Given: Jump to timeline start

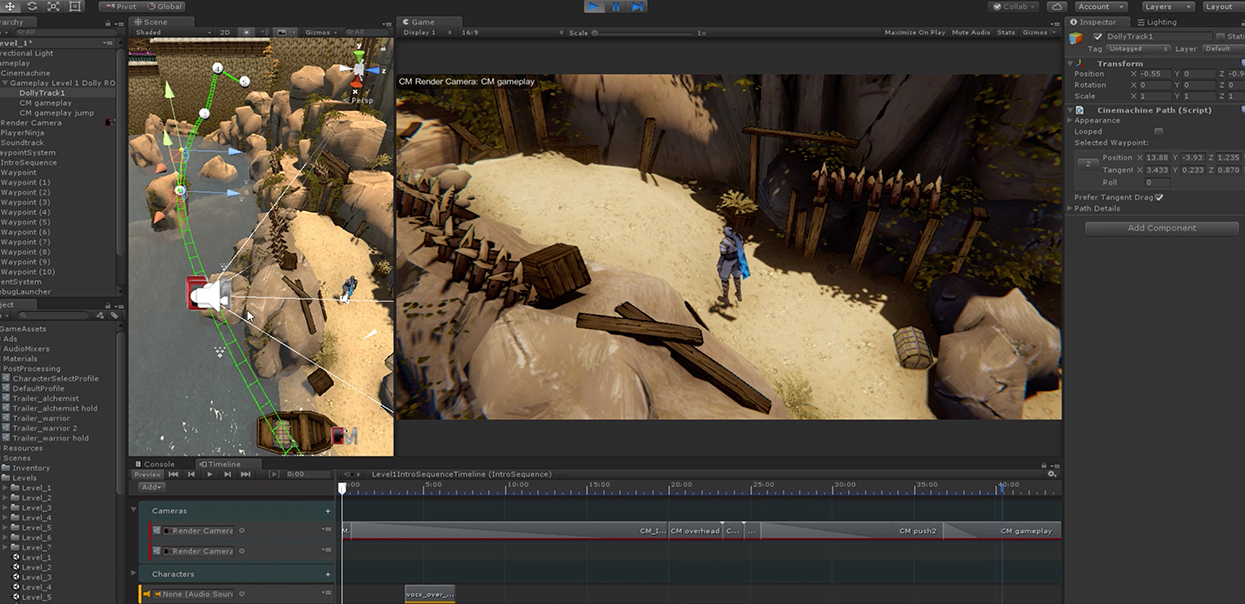Looking at the screenshot, I should 173,474.
